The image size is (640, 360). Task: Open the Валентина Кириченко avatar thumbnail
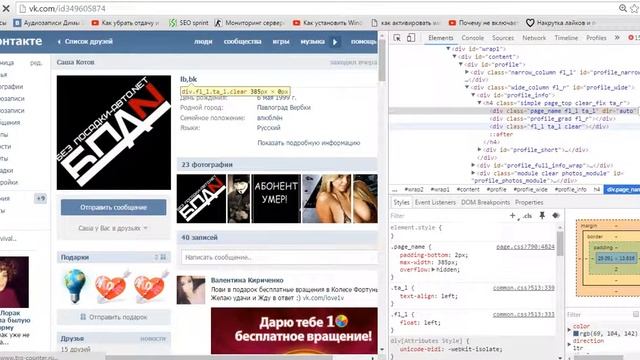191,290
